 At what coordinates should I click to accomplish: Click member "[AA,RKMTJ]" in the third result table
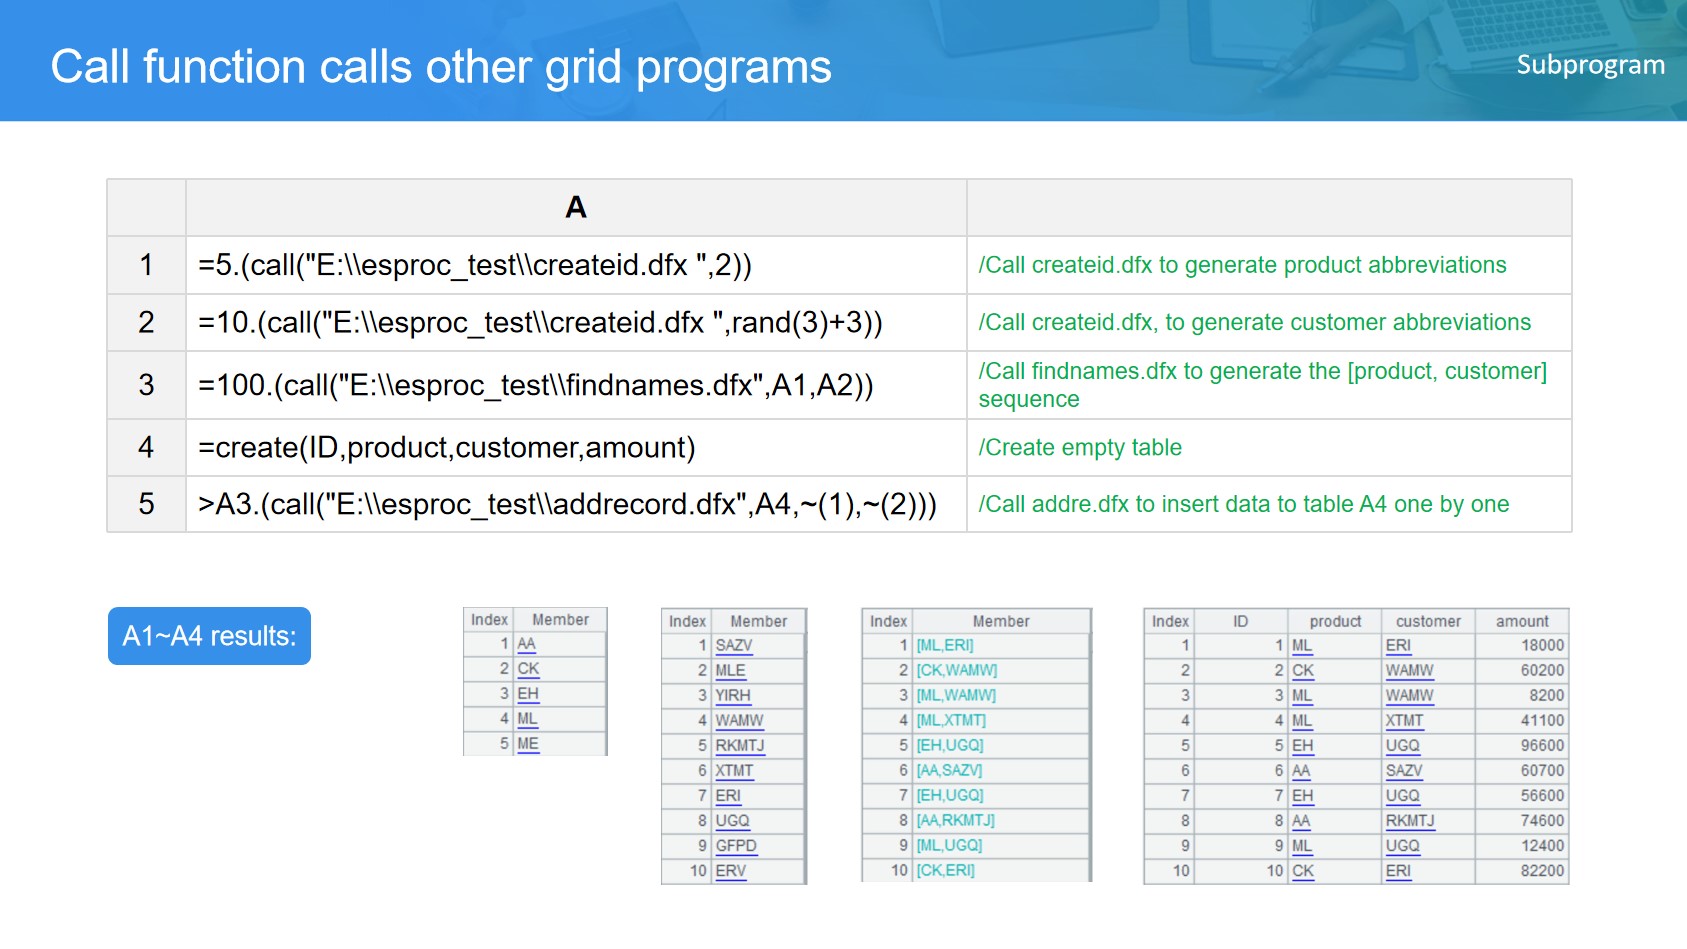[955, 821]
